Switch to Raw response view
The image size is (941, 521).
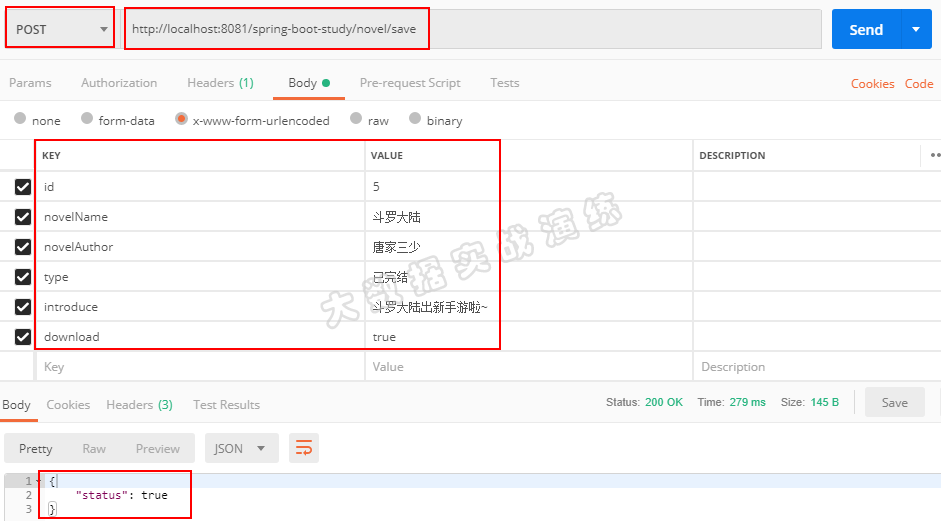94,448
